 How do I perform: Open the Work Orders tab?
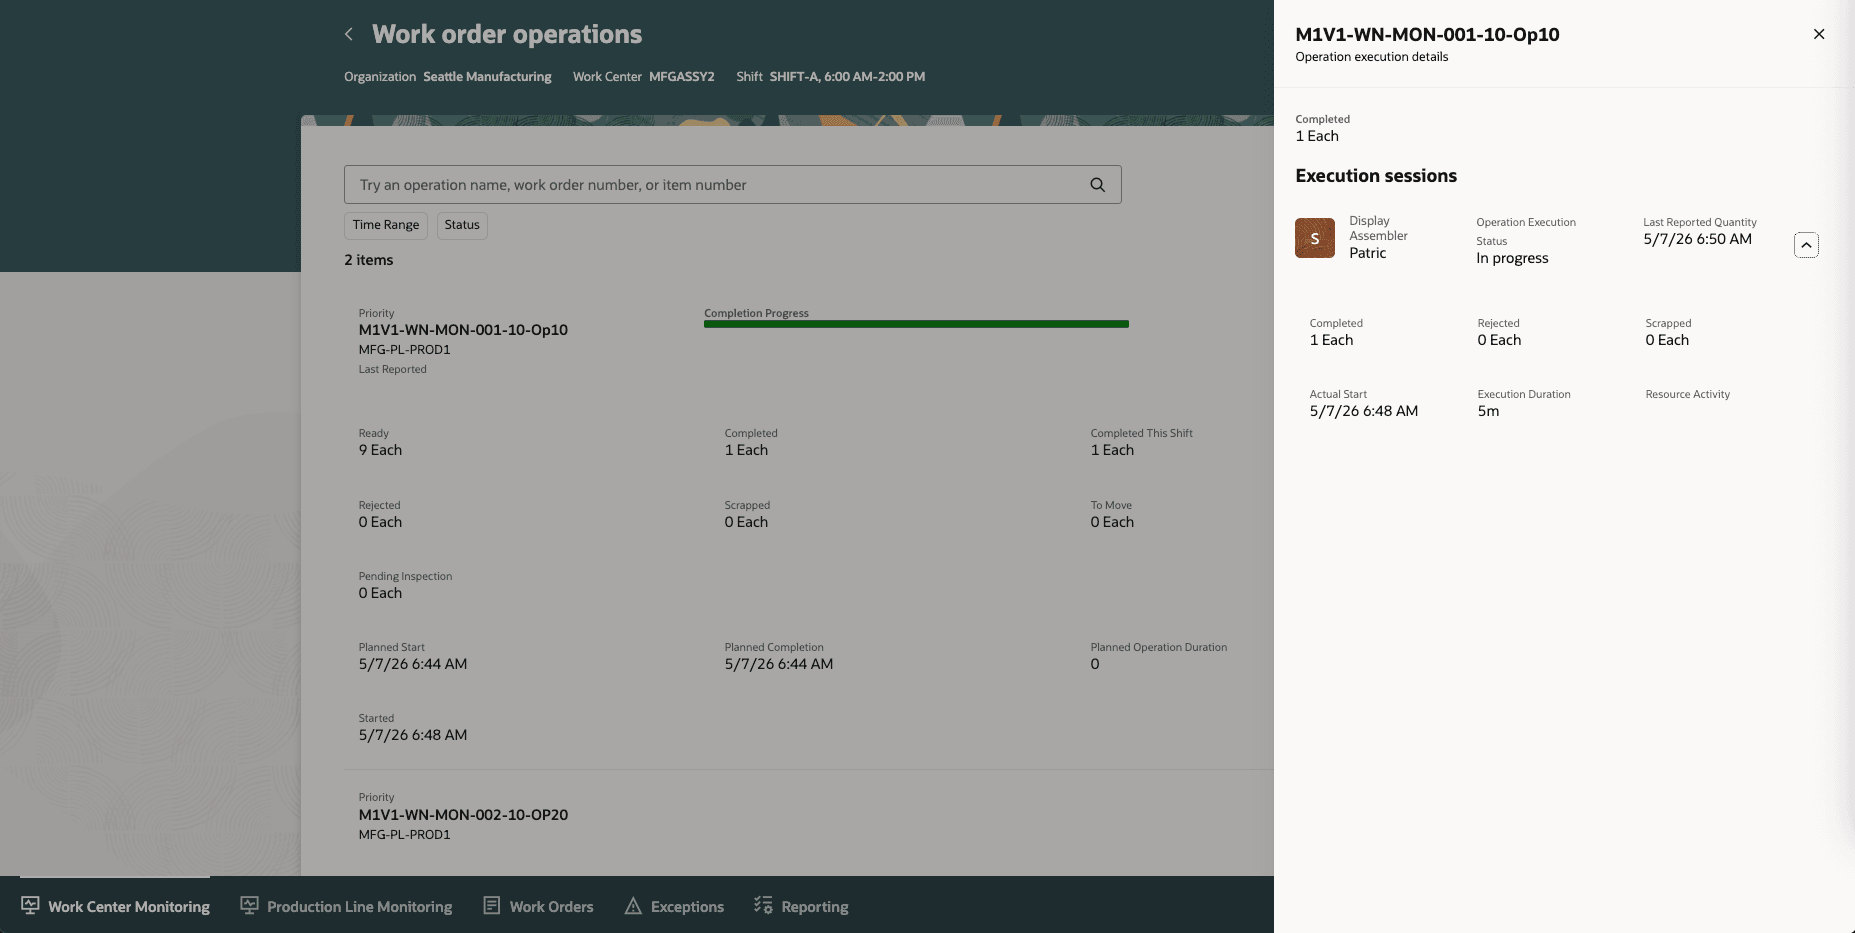[x=538, y=906]
